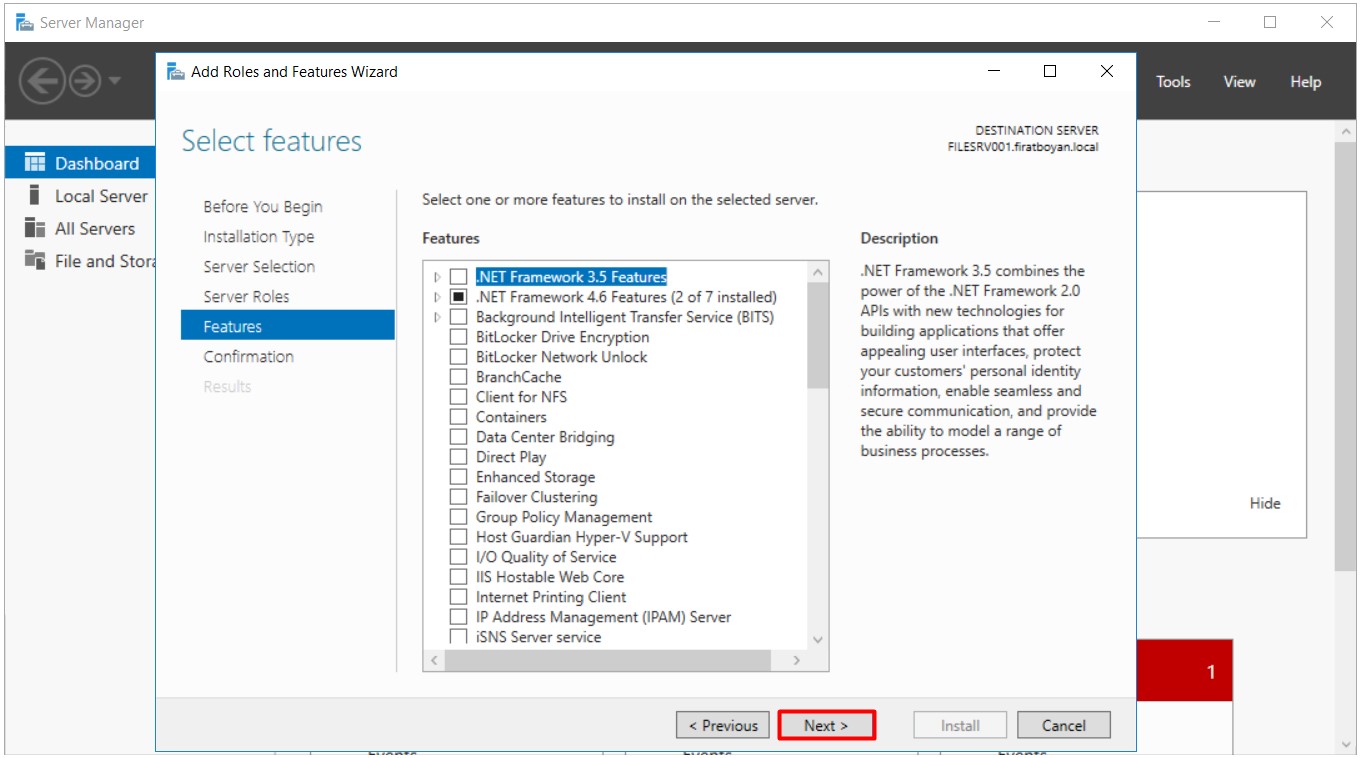
Task: Toggle .NET Framework 4.6 Features checkbox
Action: point(458,297)
